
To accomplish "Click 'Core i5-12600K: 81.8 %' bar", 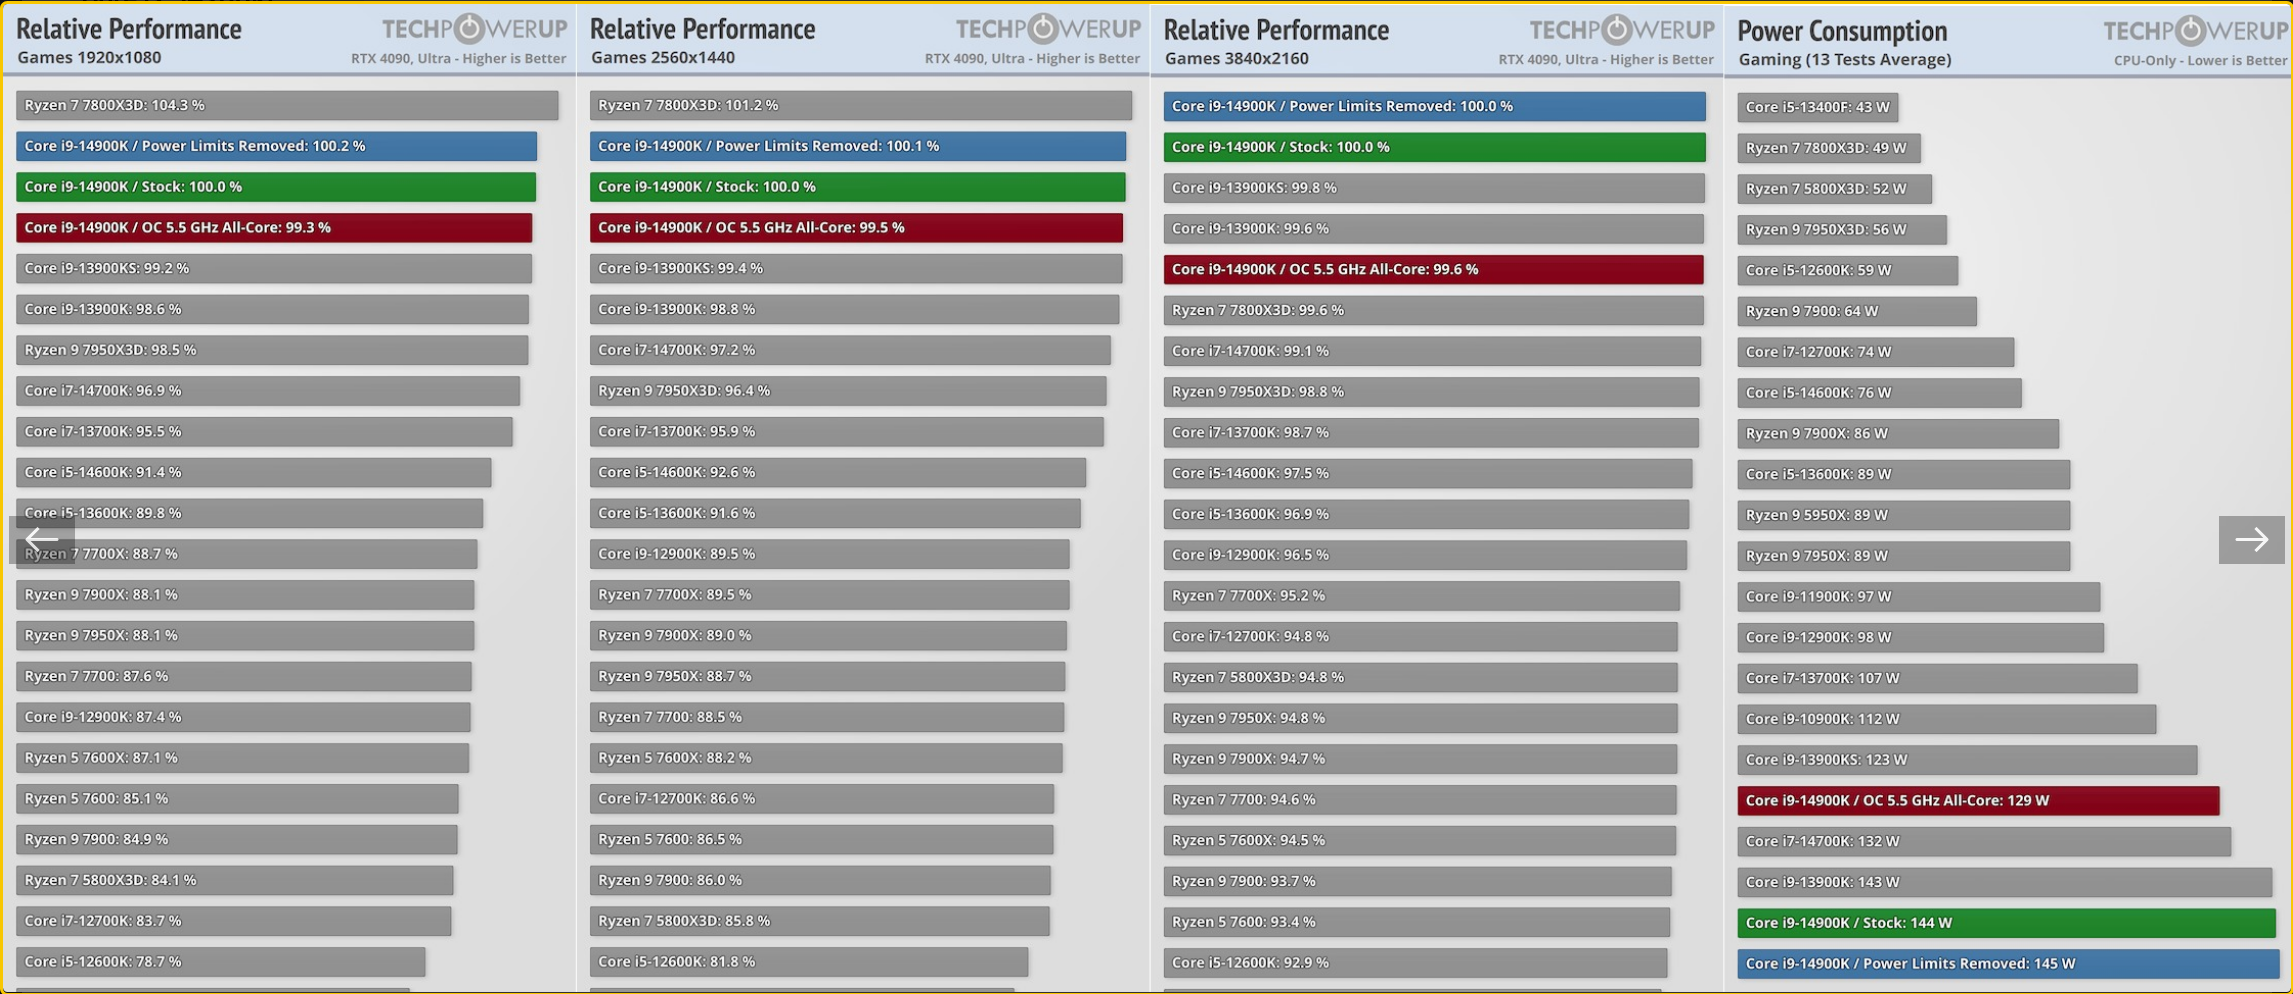I will pyautogui.click(x=809, y=962).
